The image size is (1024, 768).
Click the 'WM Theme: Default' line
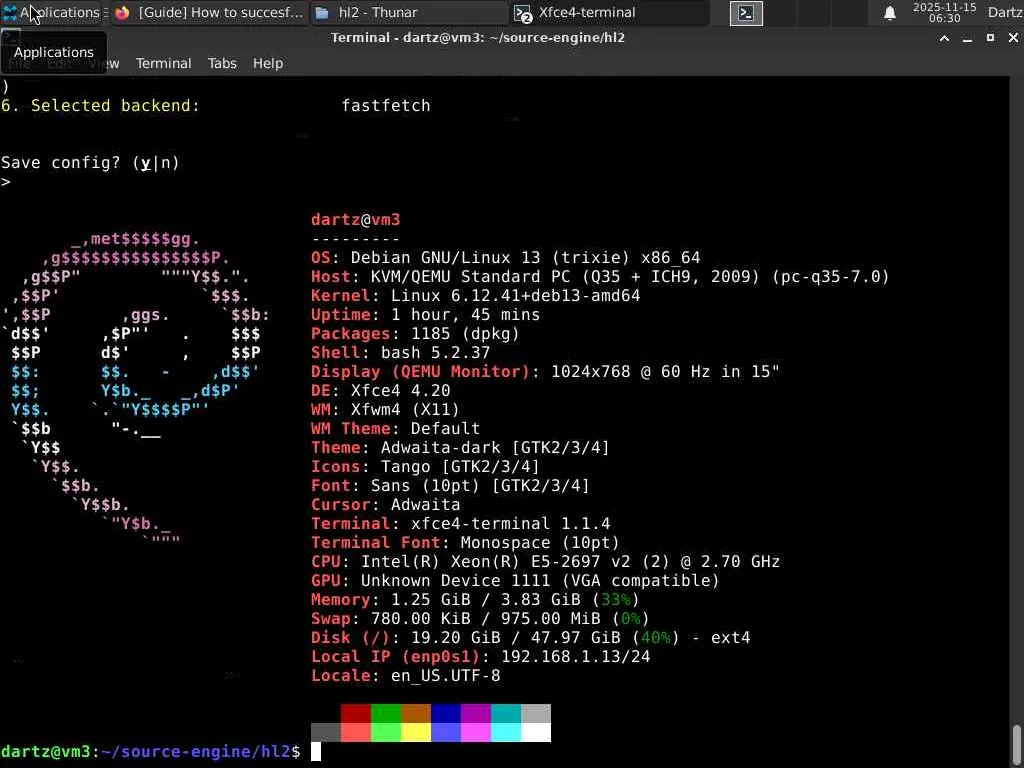[x=395, y=428]
